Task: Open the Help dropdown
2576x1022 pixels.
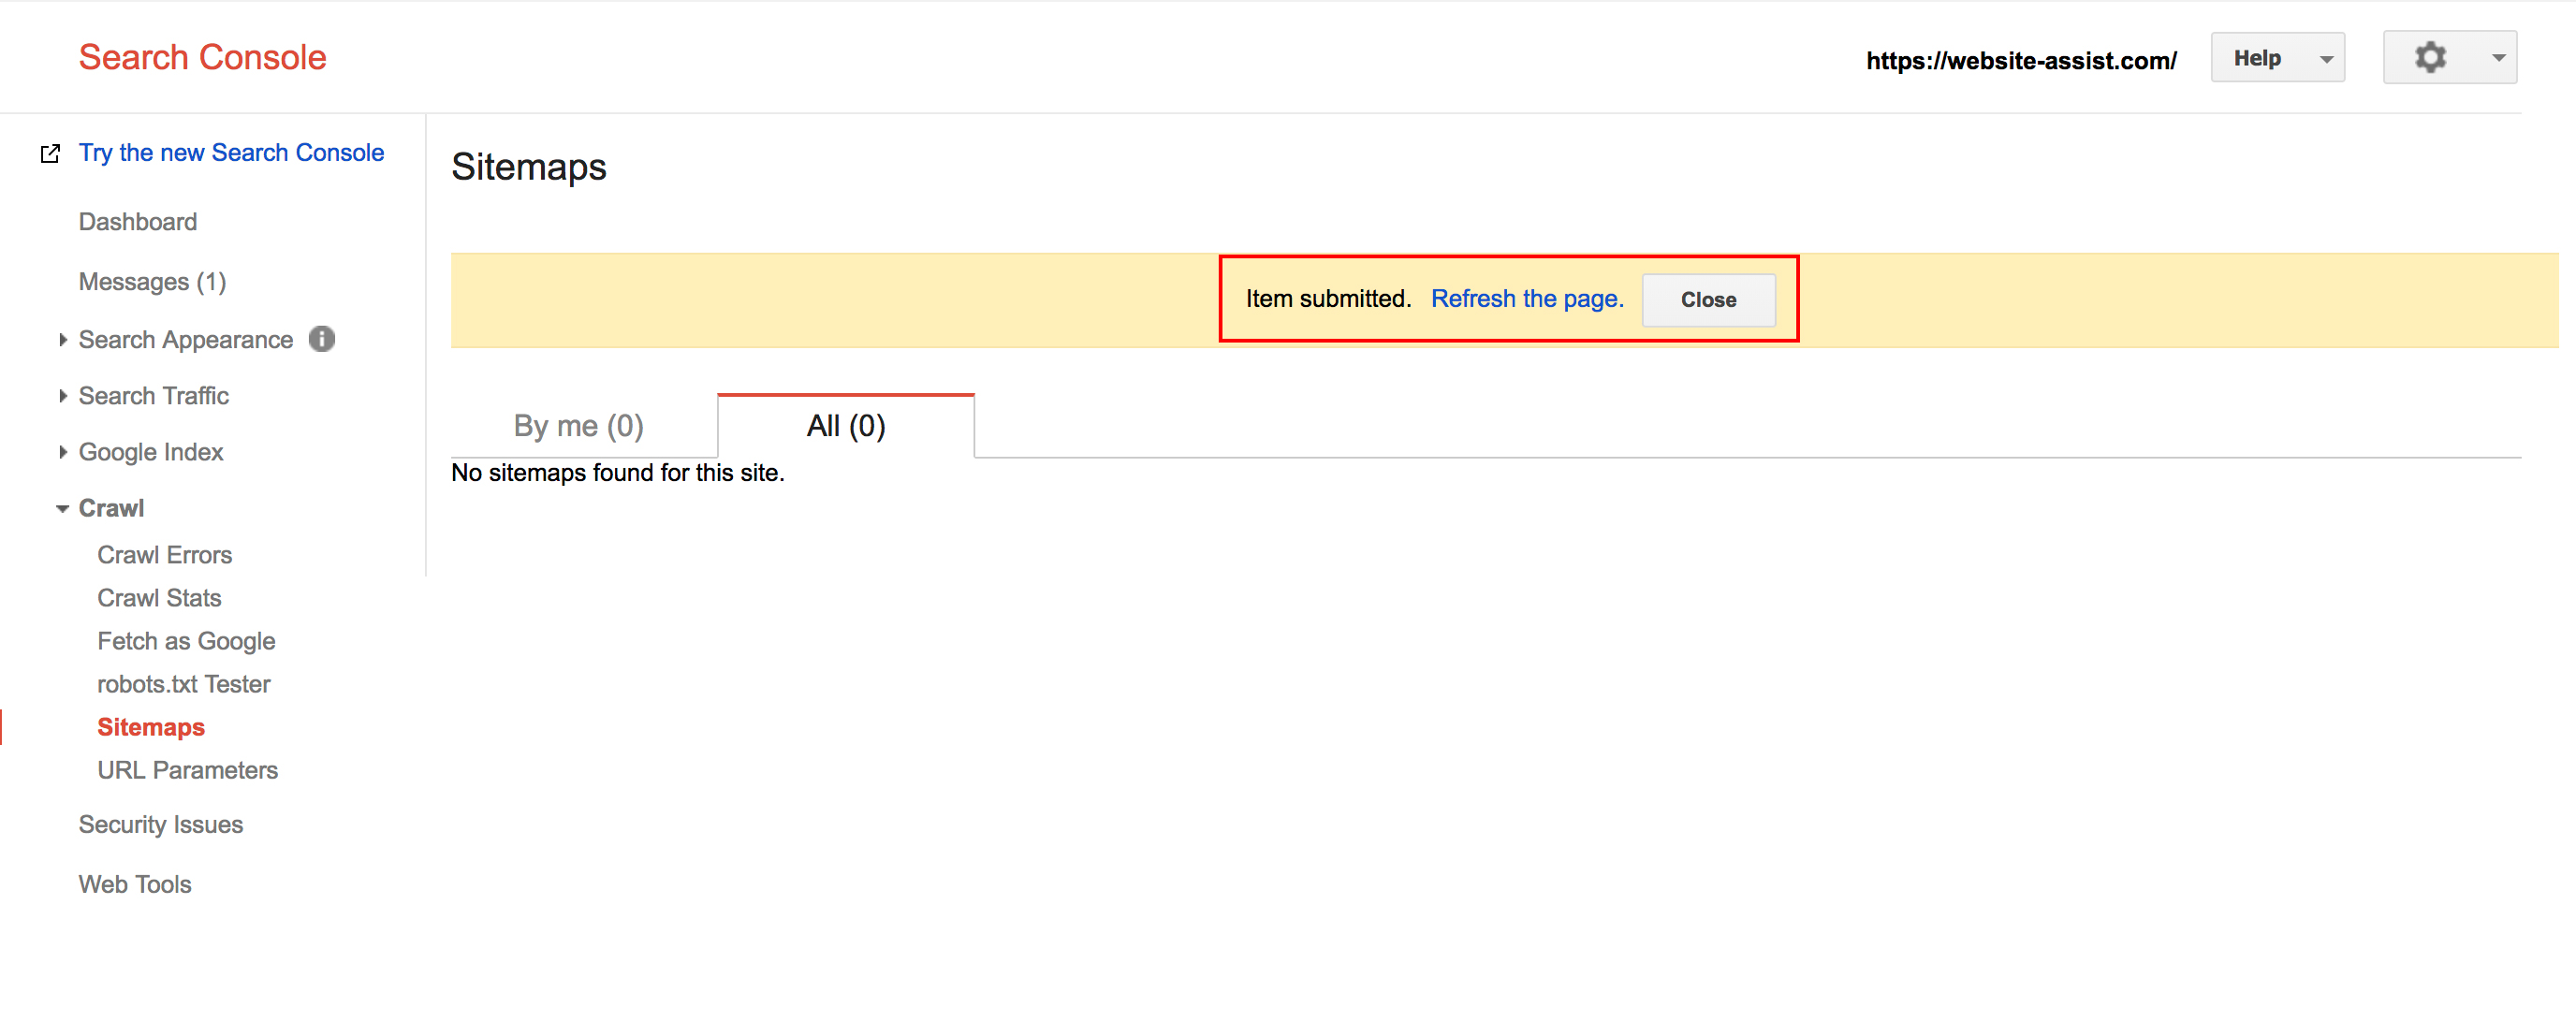Action: [2277, 58]
